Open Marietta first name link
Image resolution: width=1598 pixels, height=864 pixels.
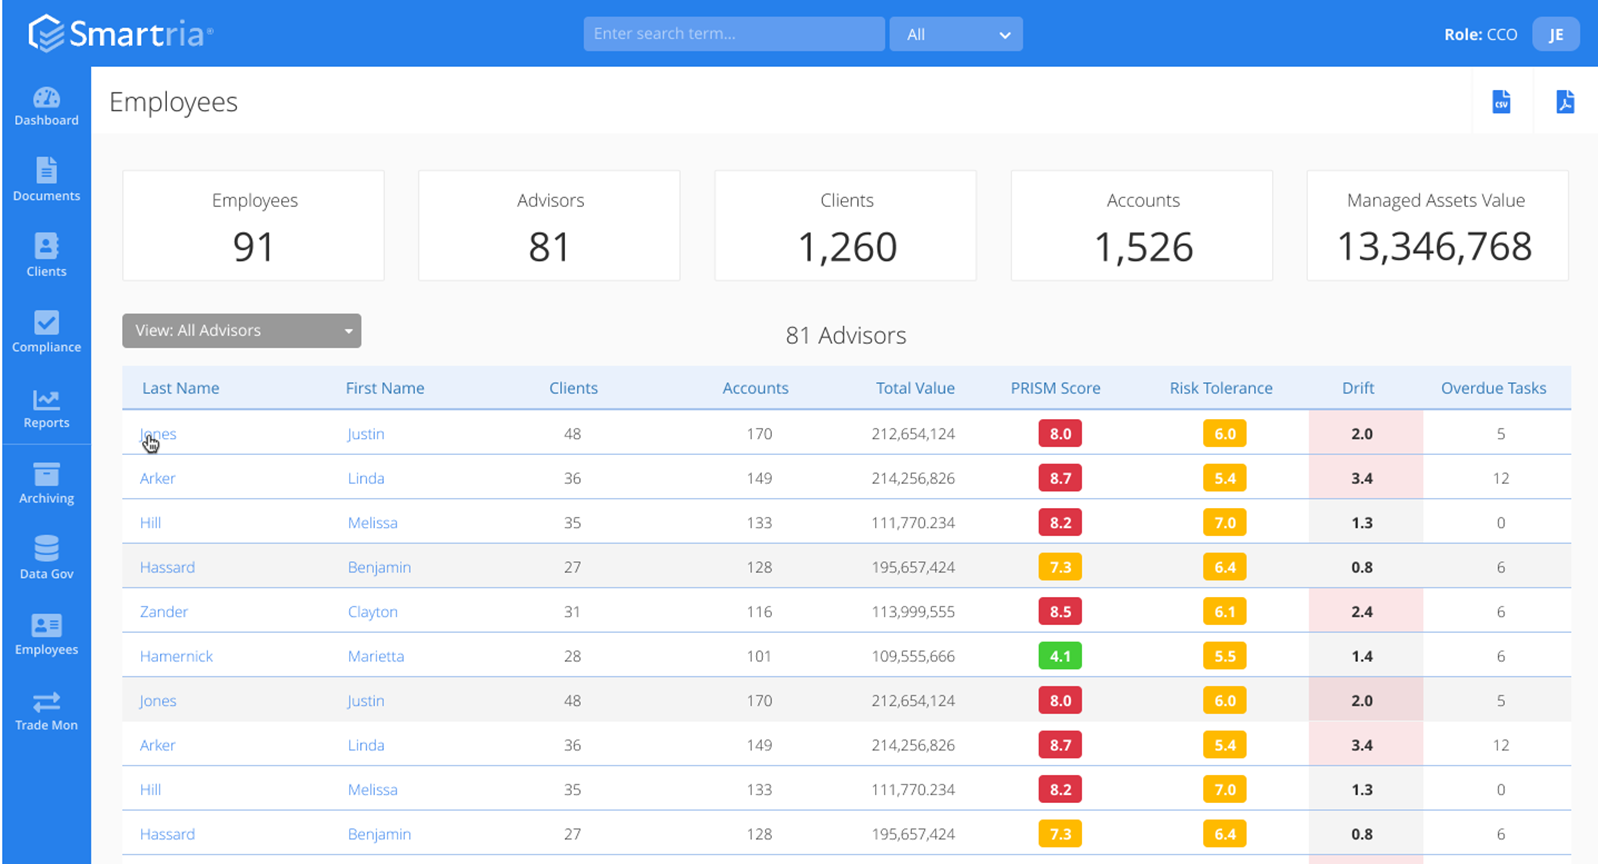click(x=376, y=656)
